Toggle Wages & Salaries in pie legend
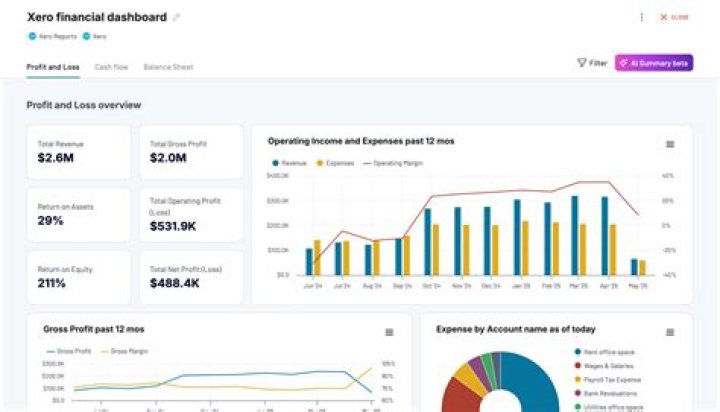This screenshot has height=412, width=720. [x=604, y=366]
